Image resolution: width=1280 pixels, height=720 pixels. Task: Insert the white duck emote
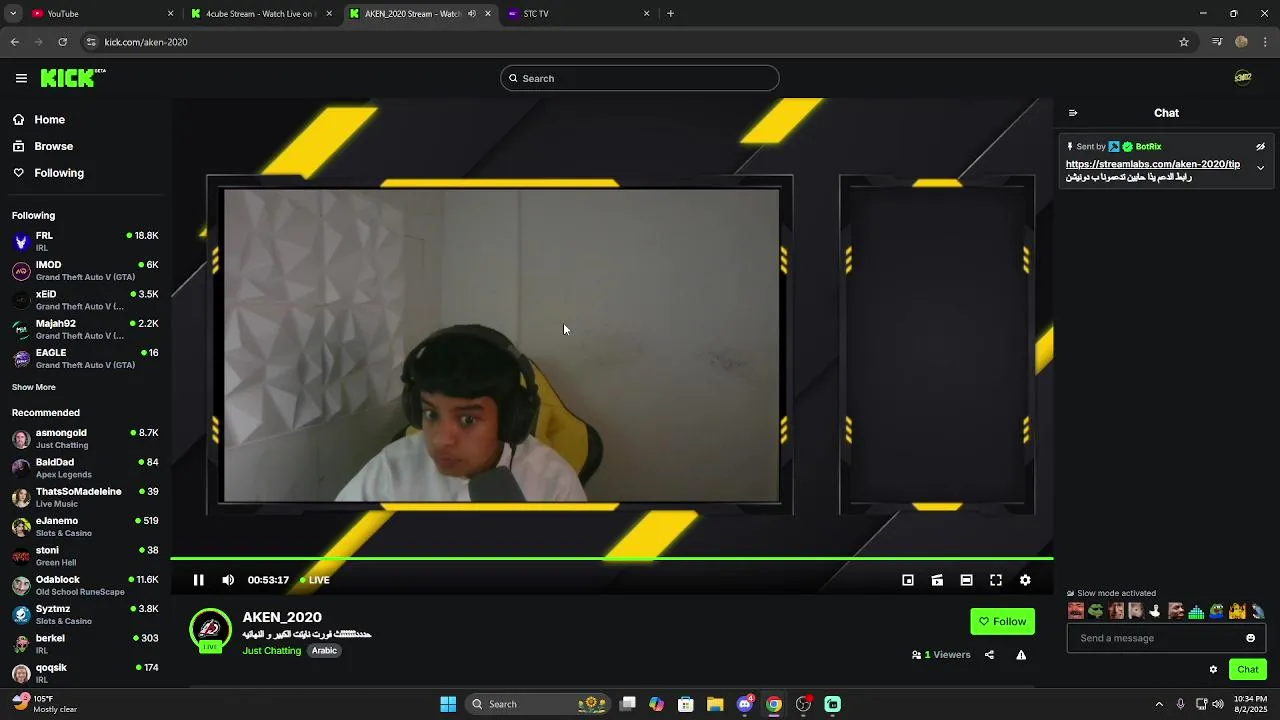tap(1155, 611)
